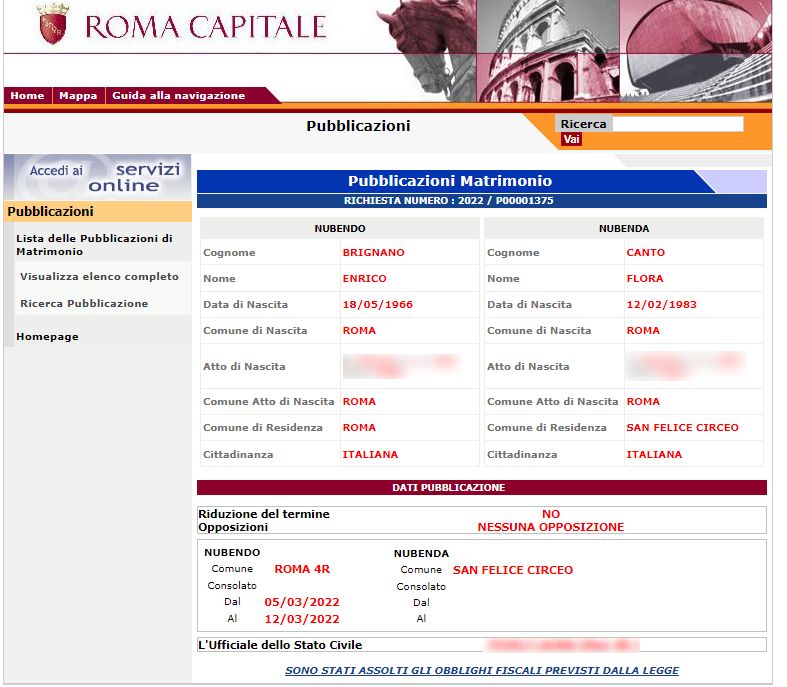Select NESSUNA OPPOSIZIONE text
Viewport: 787px width, 687px height.
[x=551, y=527]
